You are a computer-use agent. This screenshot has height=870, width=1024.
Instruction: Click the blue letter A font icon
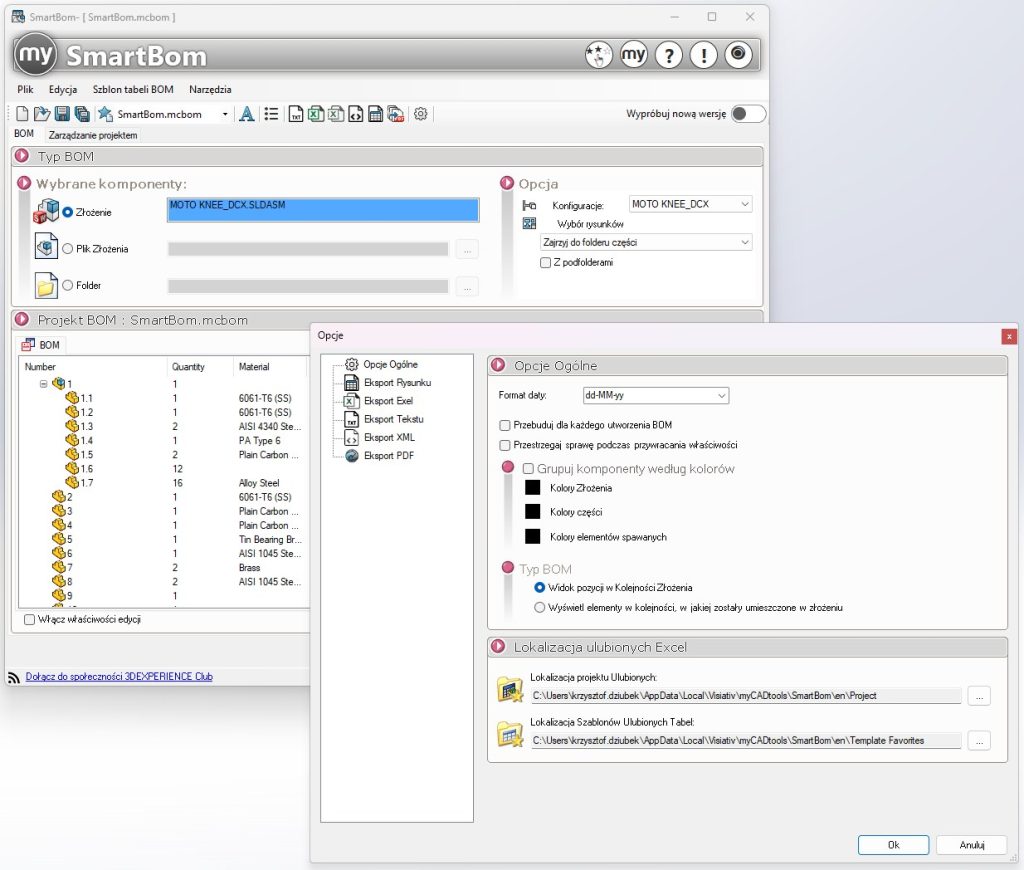[247, 114]
